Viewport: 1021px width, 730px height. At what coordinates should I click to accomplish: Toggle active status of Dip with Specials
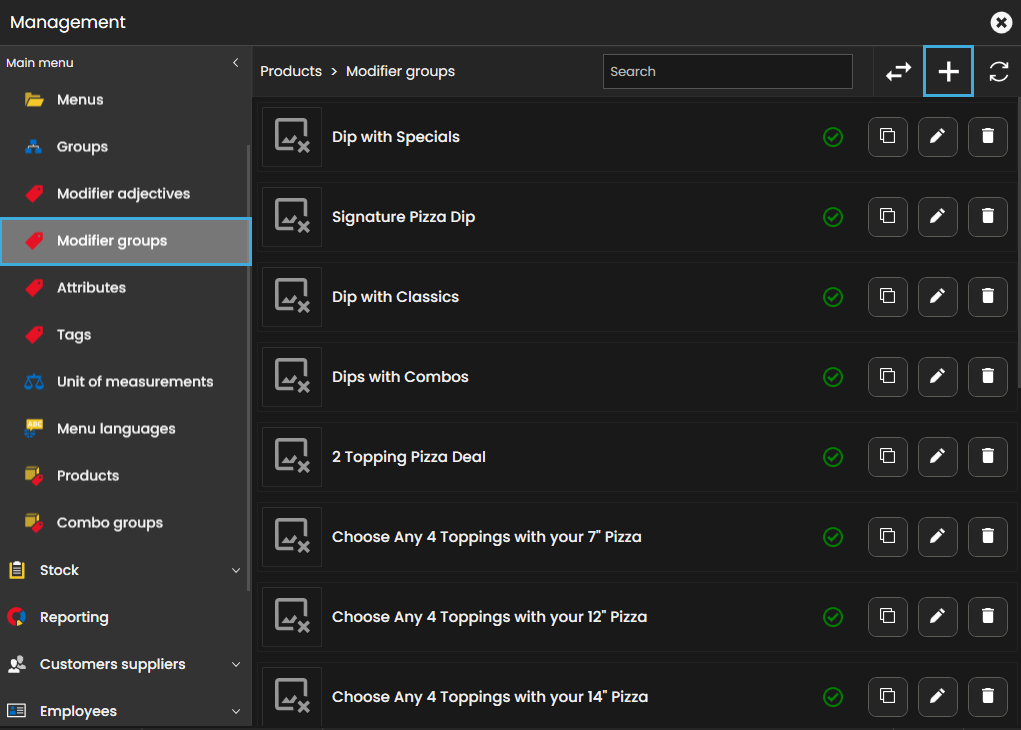[832, 137]
